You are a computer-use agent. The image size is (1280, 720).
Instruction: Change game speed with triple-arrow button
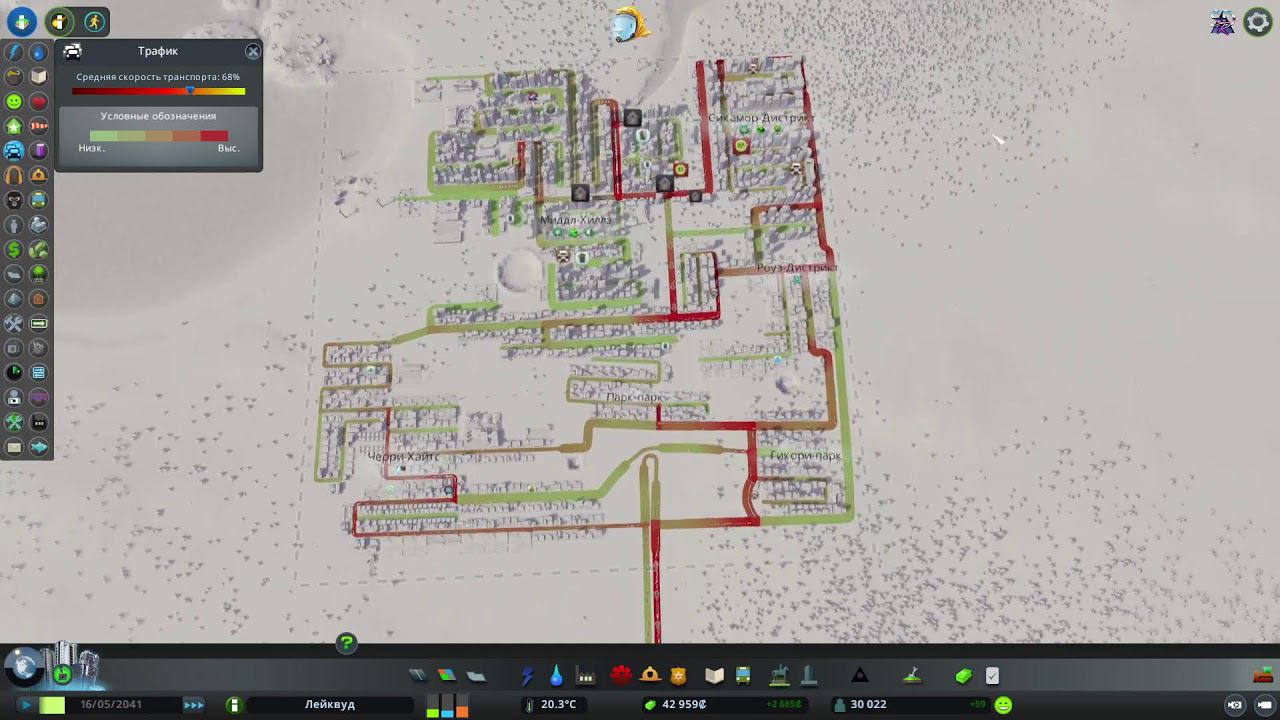[x=194, y=705]
